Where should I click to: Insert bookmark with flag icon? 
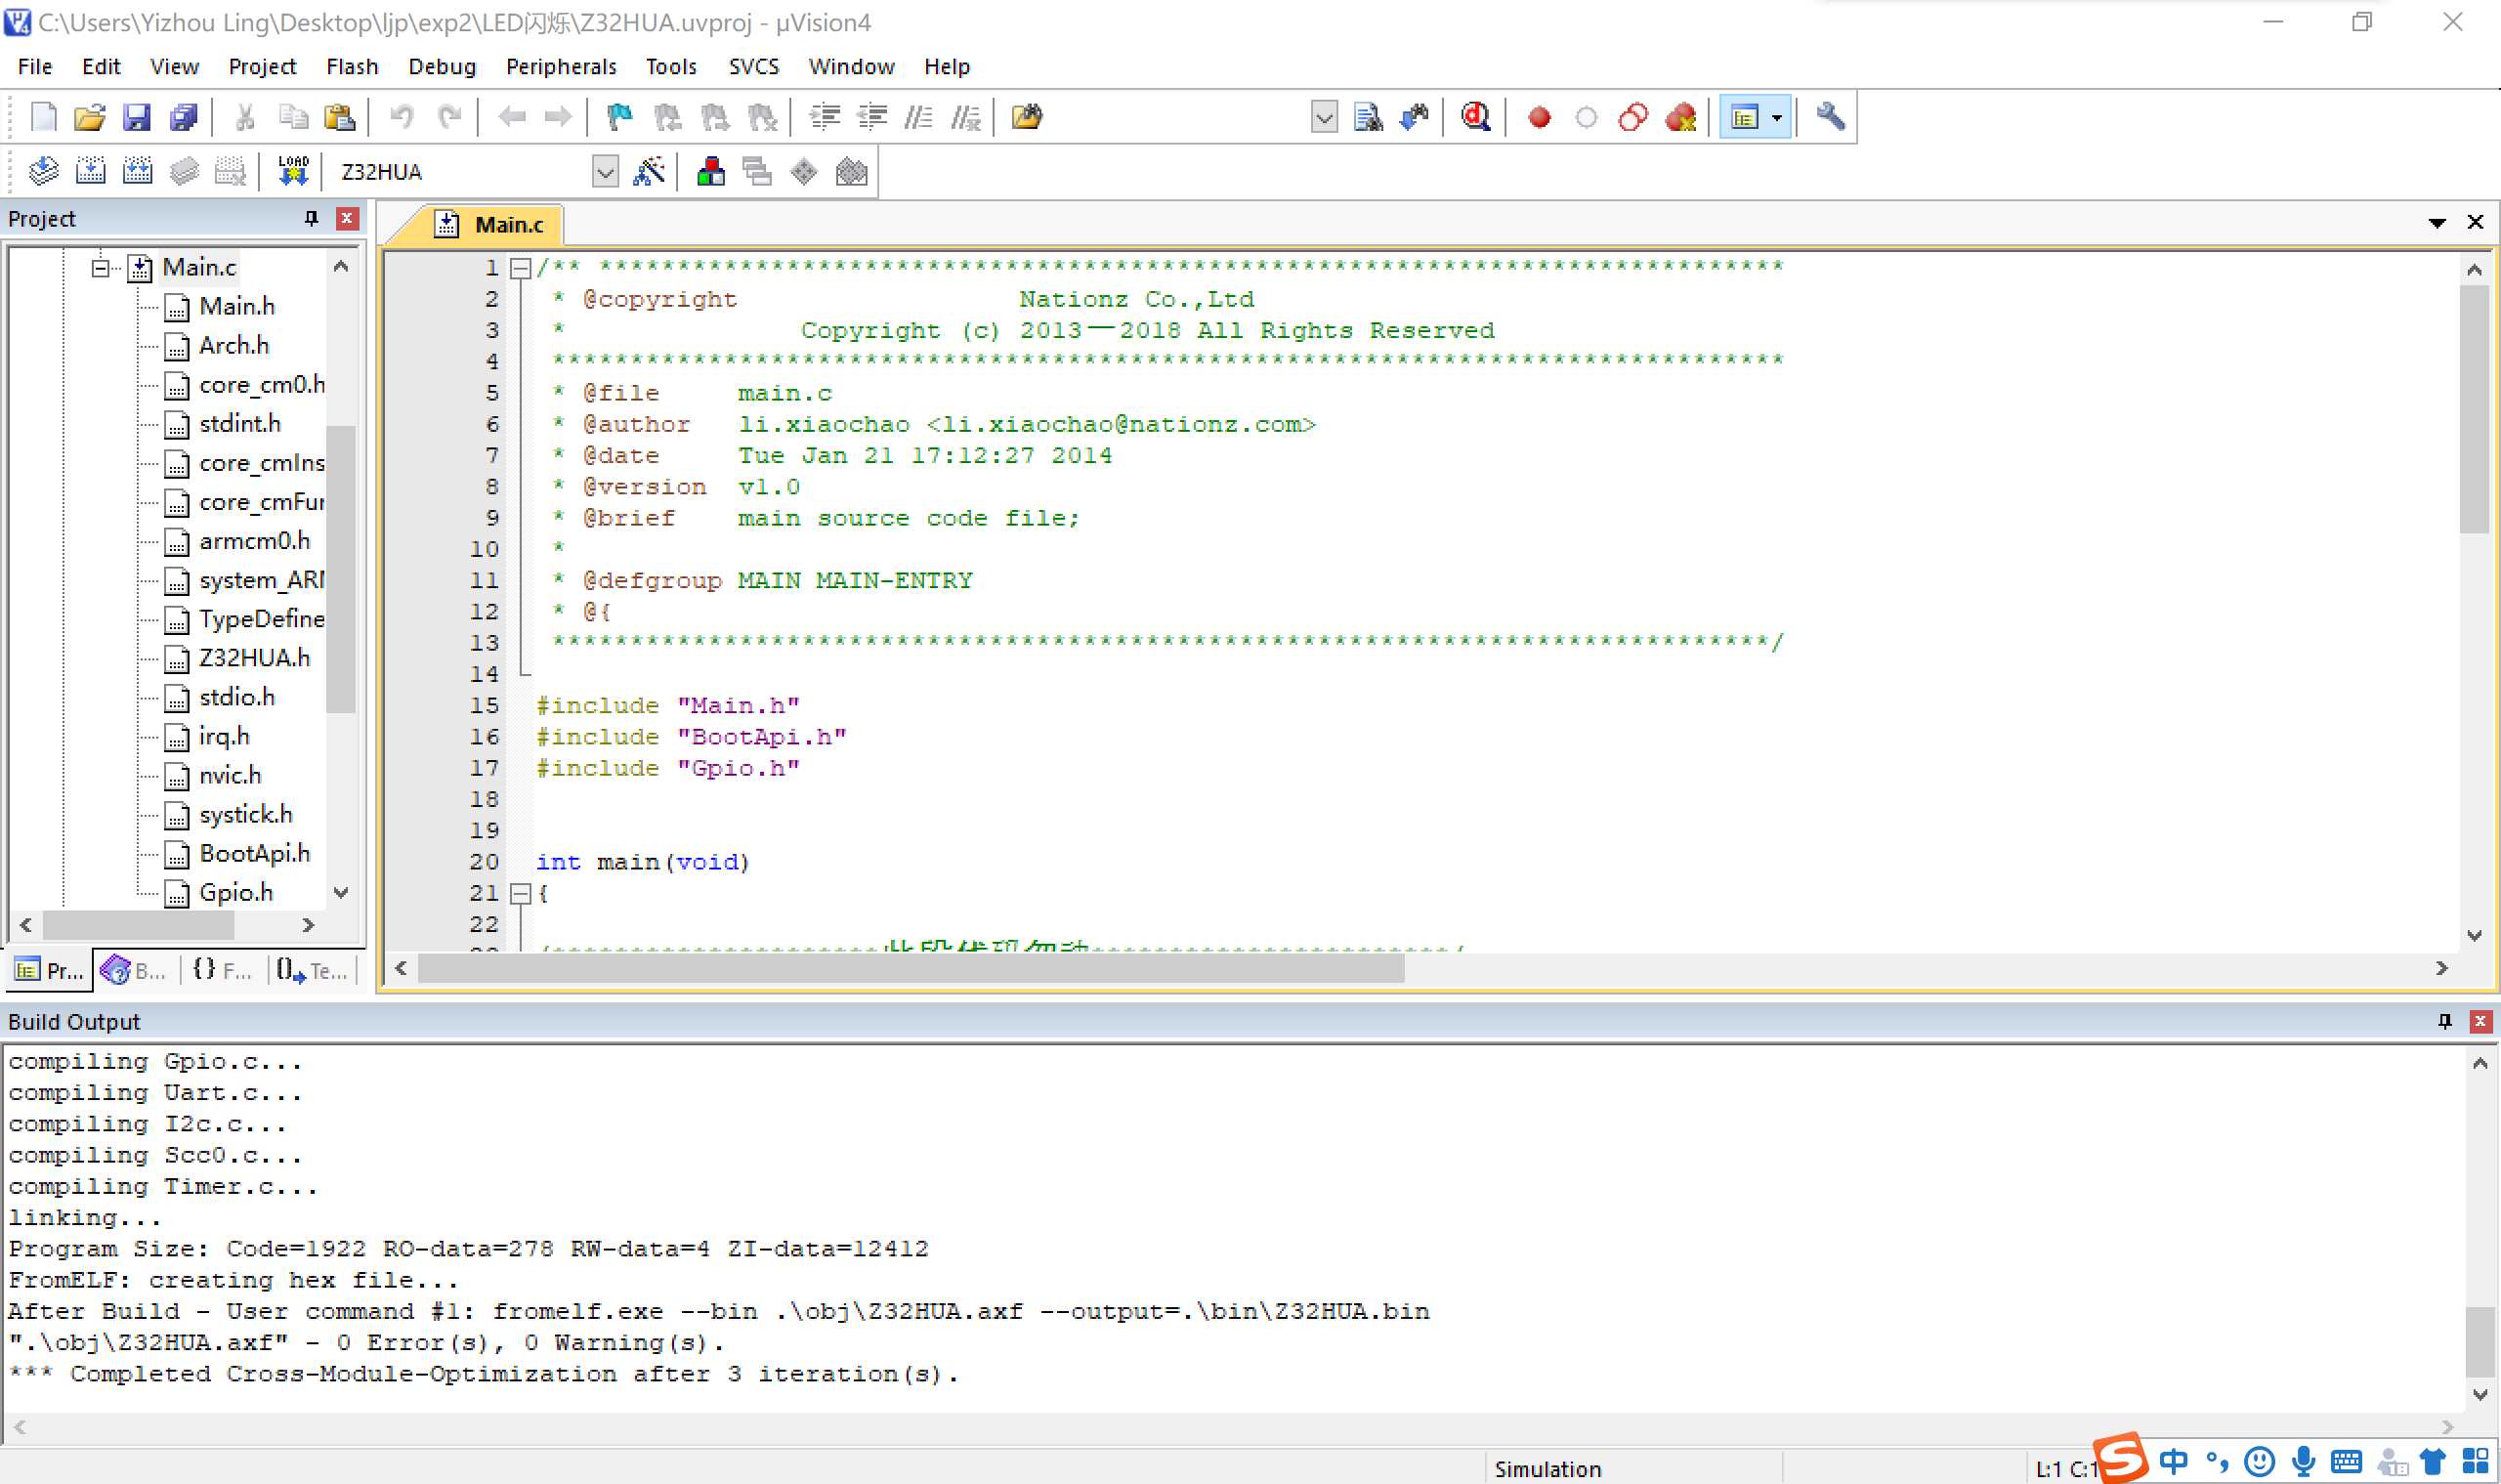click(620, 118)
